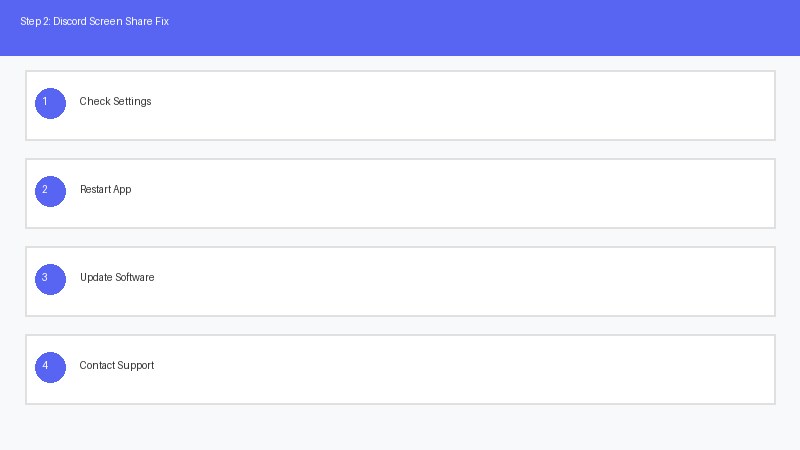Click the gray background below step 4

click(400, 428)
